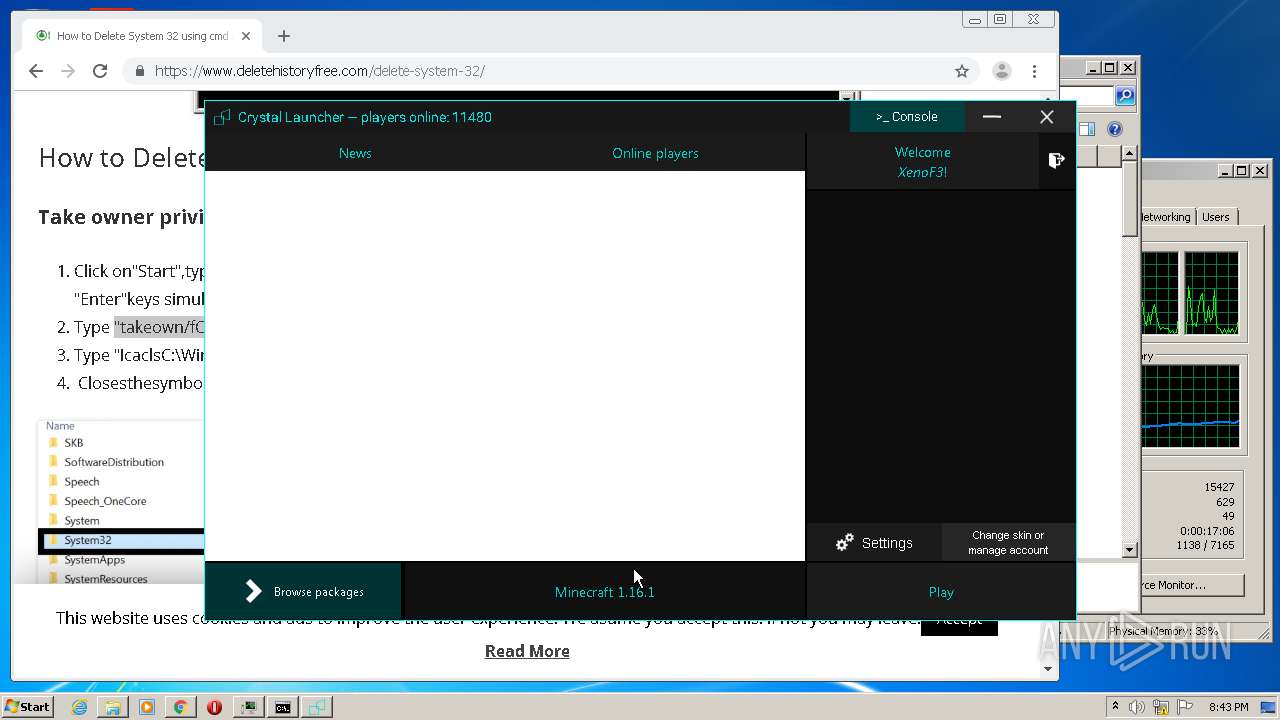1280x720 pixels.
Task: Open the Chrome three-dot menu
Action: (1034, 71)
